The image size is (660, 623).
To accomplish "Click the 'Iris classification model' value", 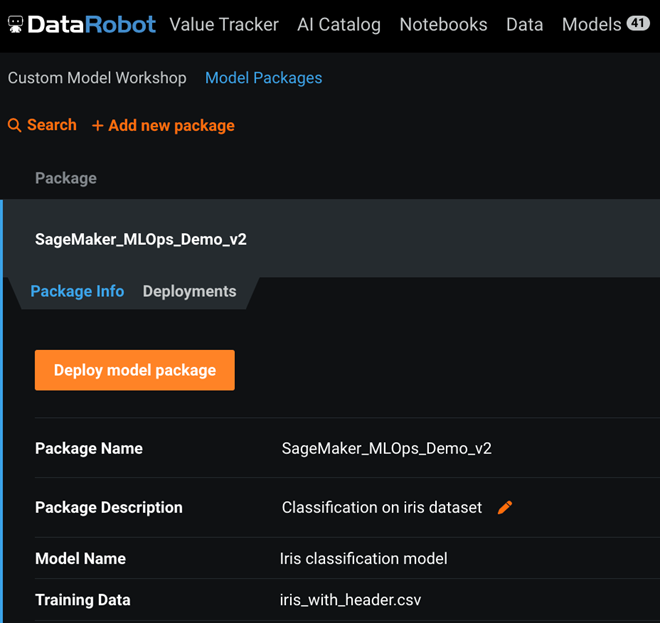I will [x=364, y=559].
